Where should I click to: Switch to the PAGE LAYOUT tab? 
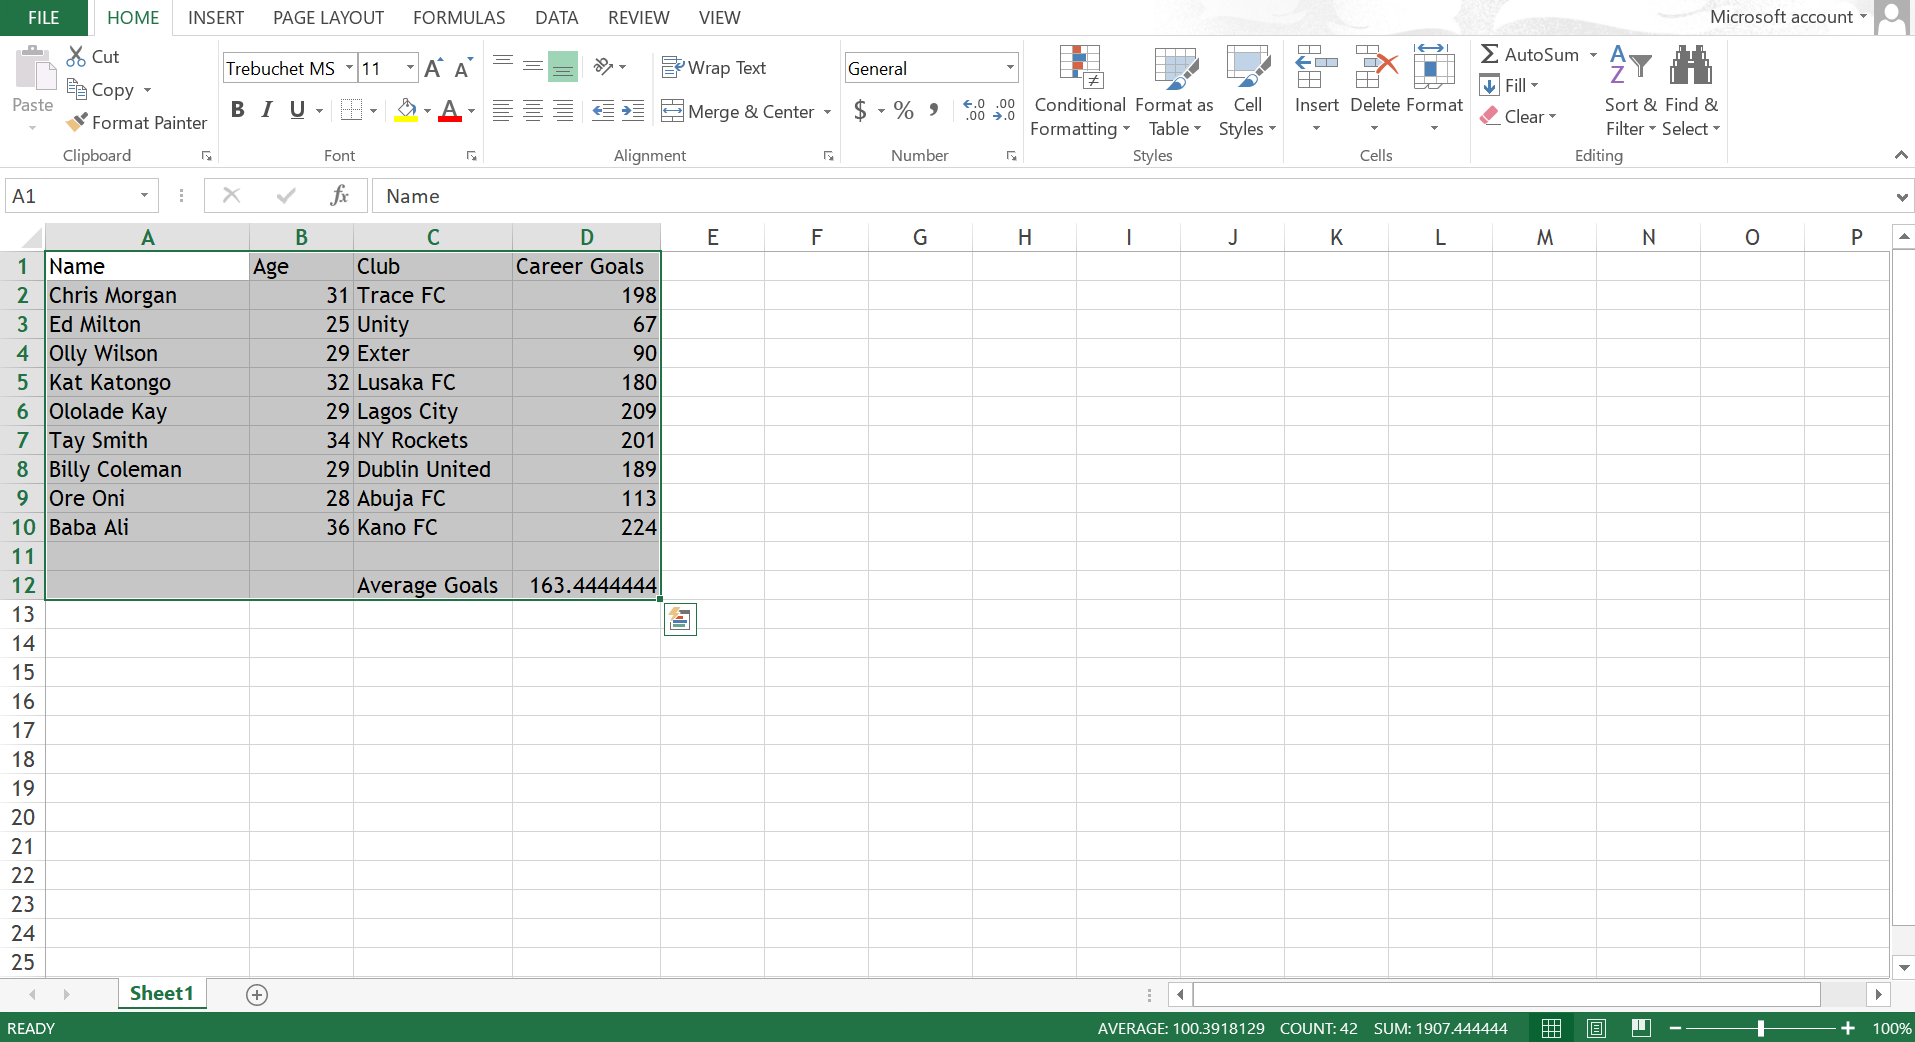pyautogui.click(x=328, y=18)
